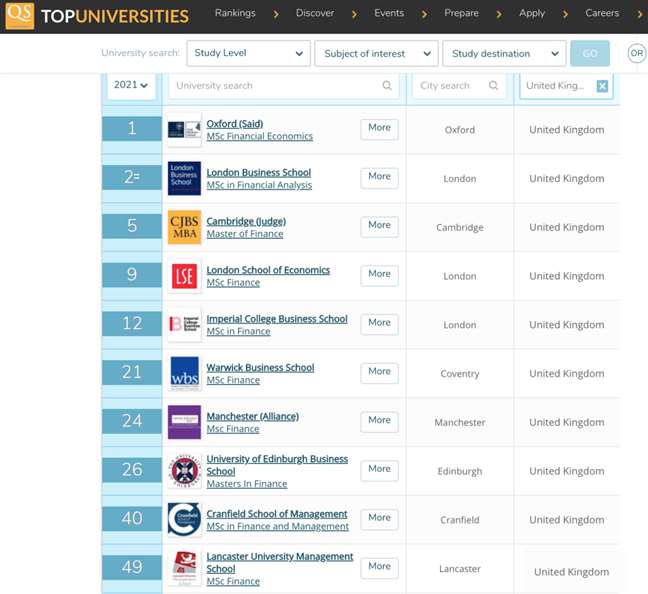This screenshot has height=594, width=648.
Task: Click the LSE logo
Action: point(184,276)
